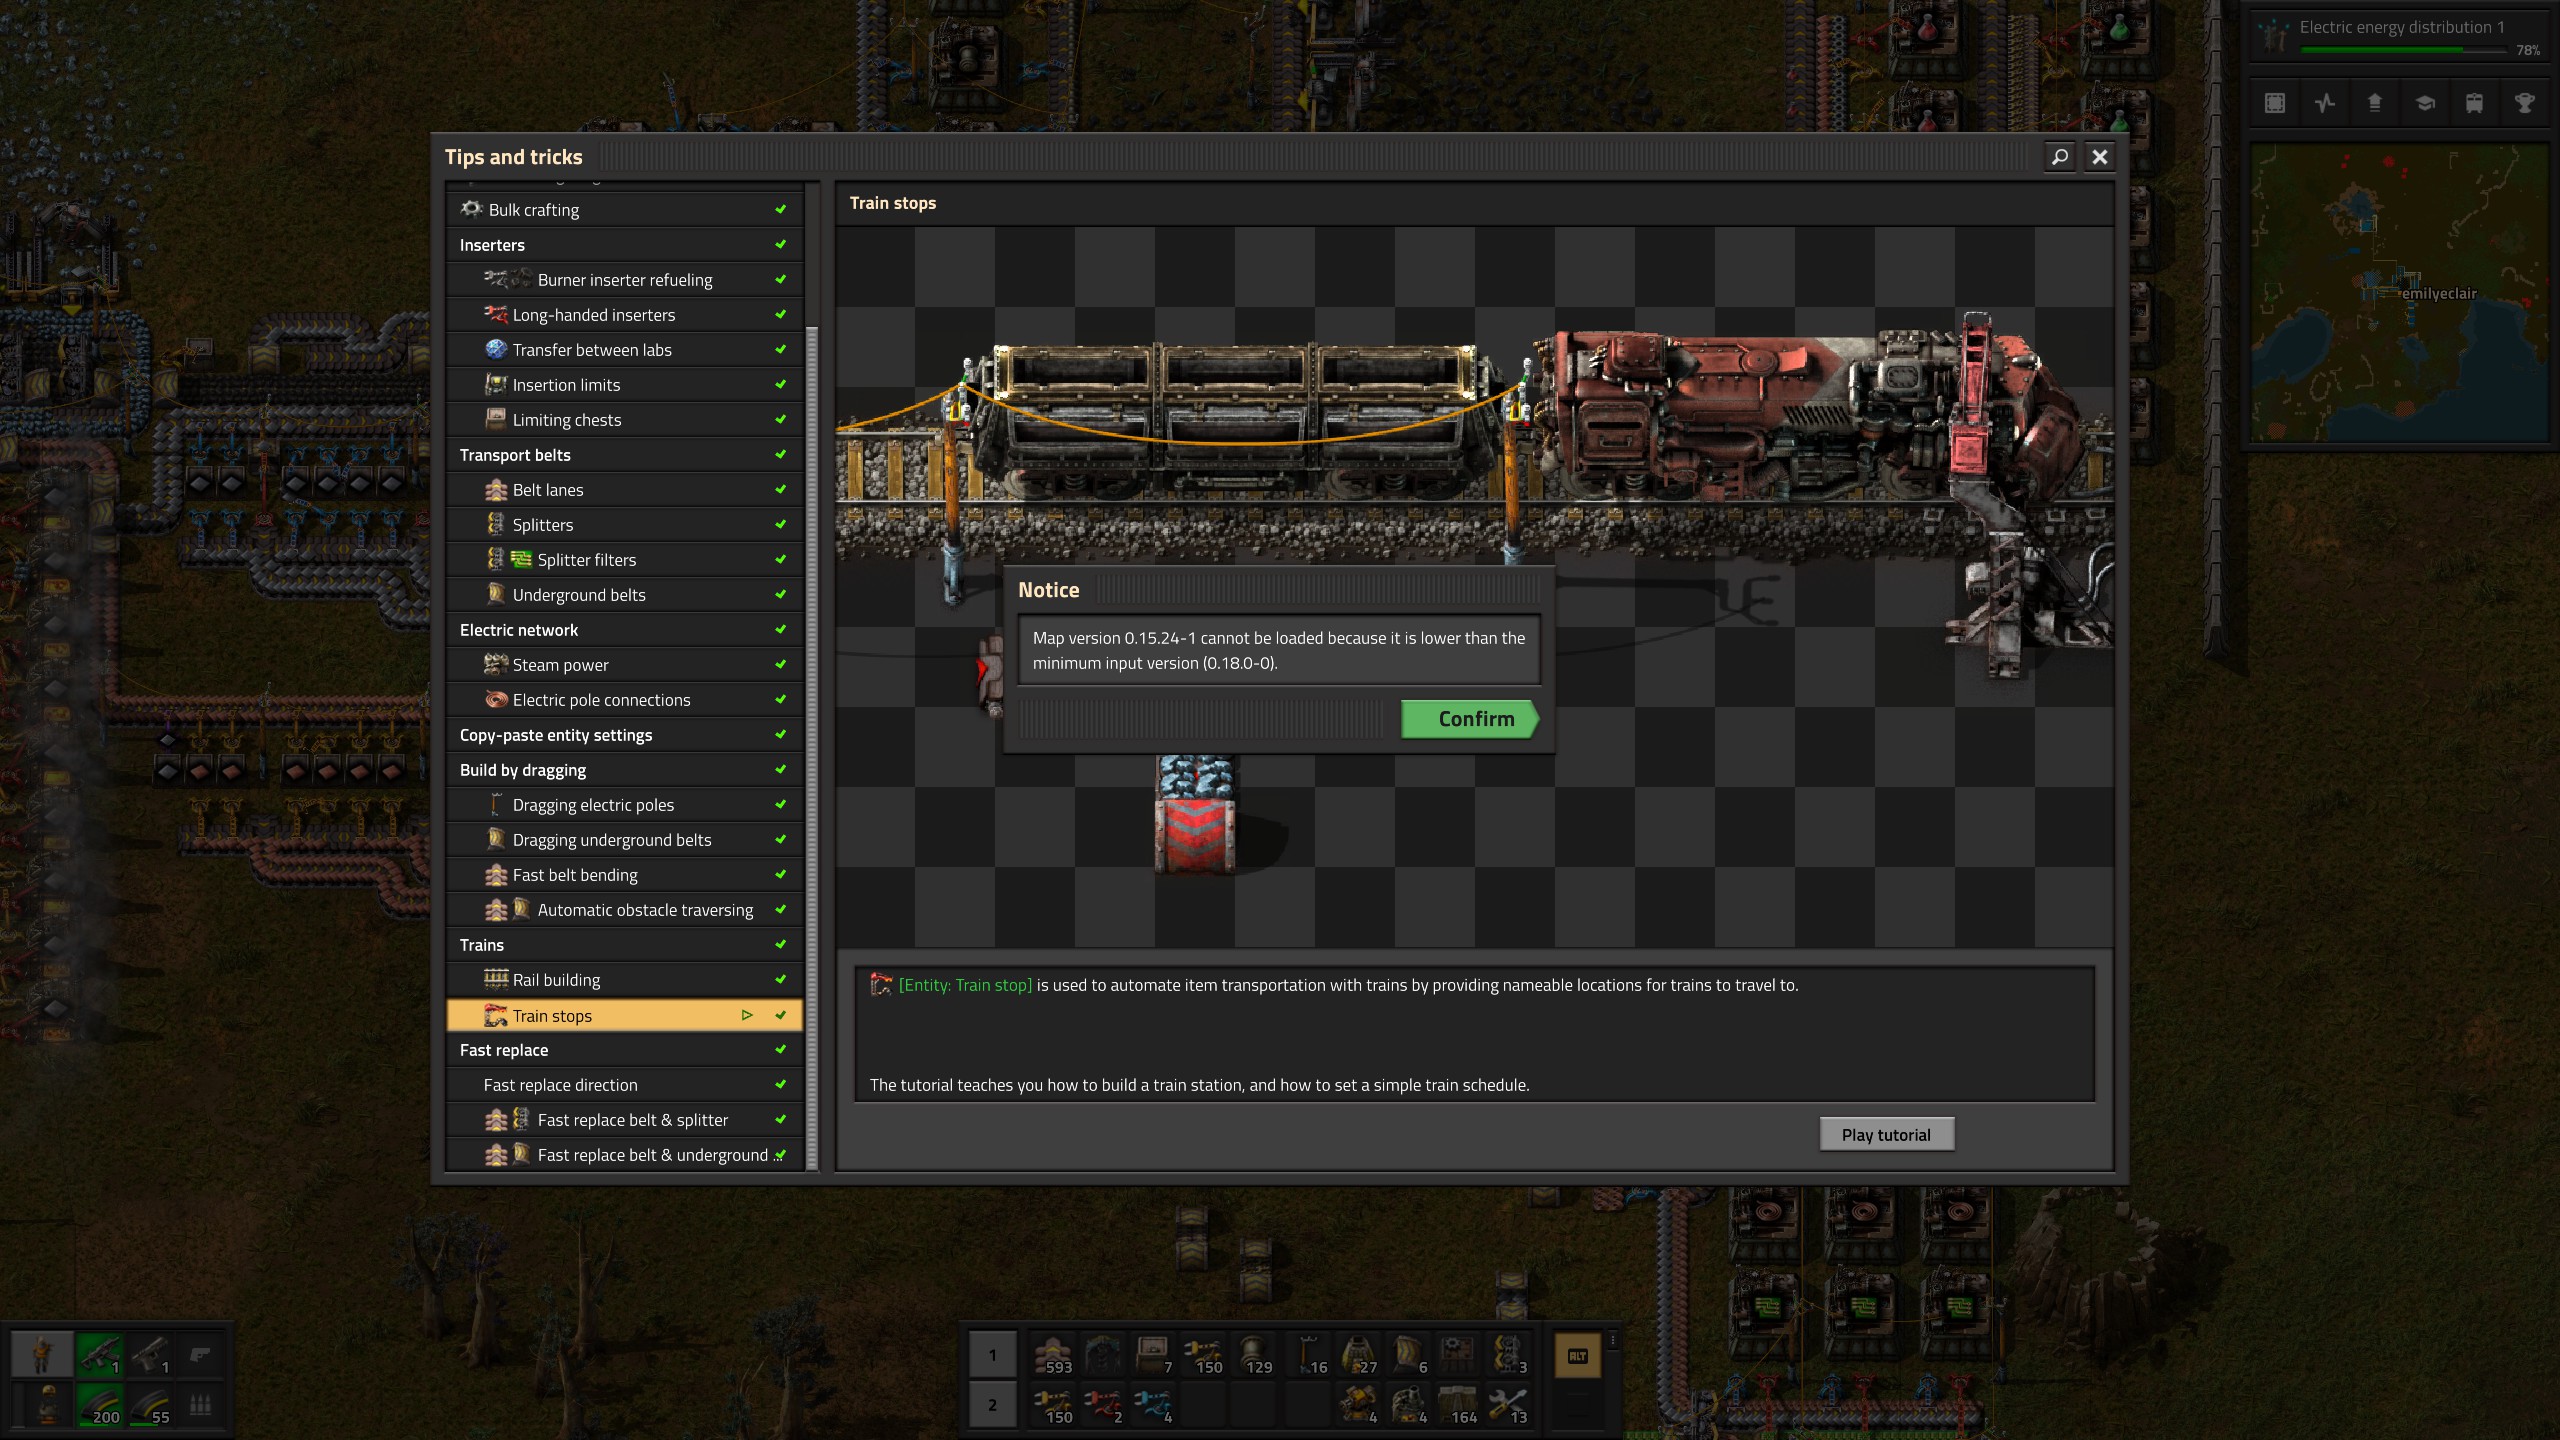Select quickbar row 1 button

(x=992, y=1355)
